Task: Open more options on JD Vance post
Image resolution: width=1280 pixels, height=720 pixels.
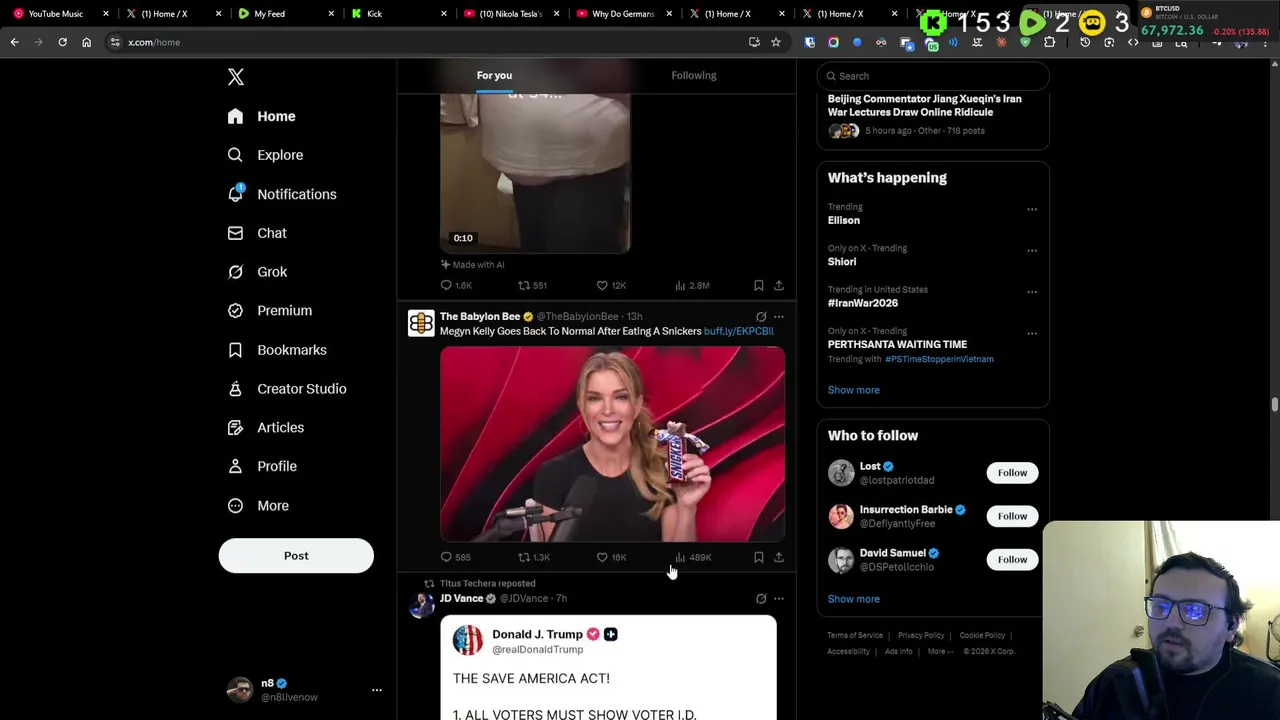Action: click(779, 599)
